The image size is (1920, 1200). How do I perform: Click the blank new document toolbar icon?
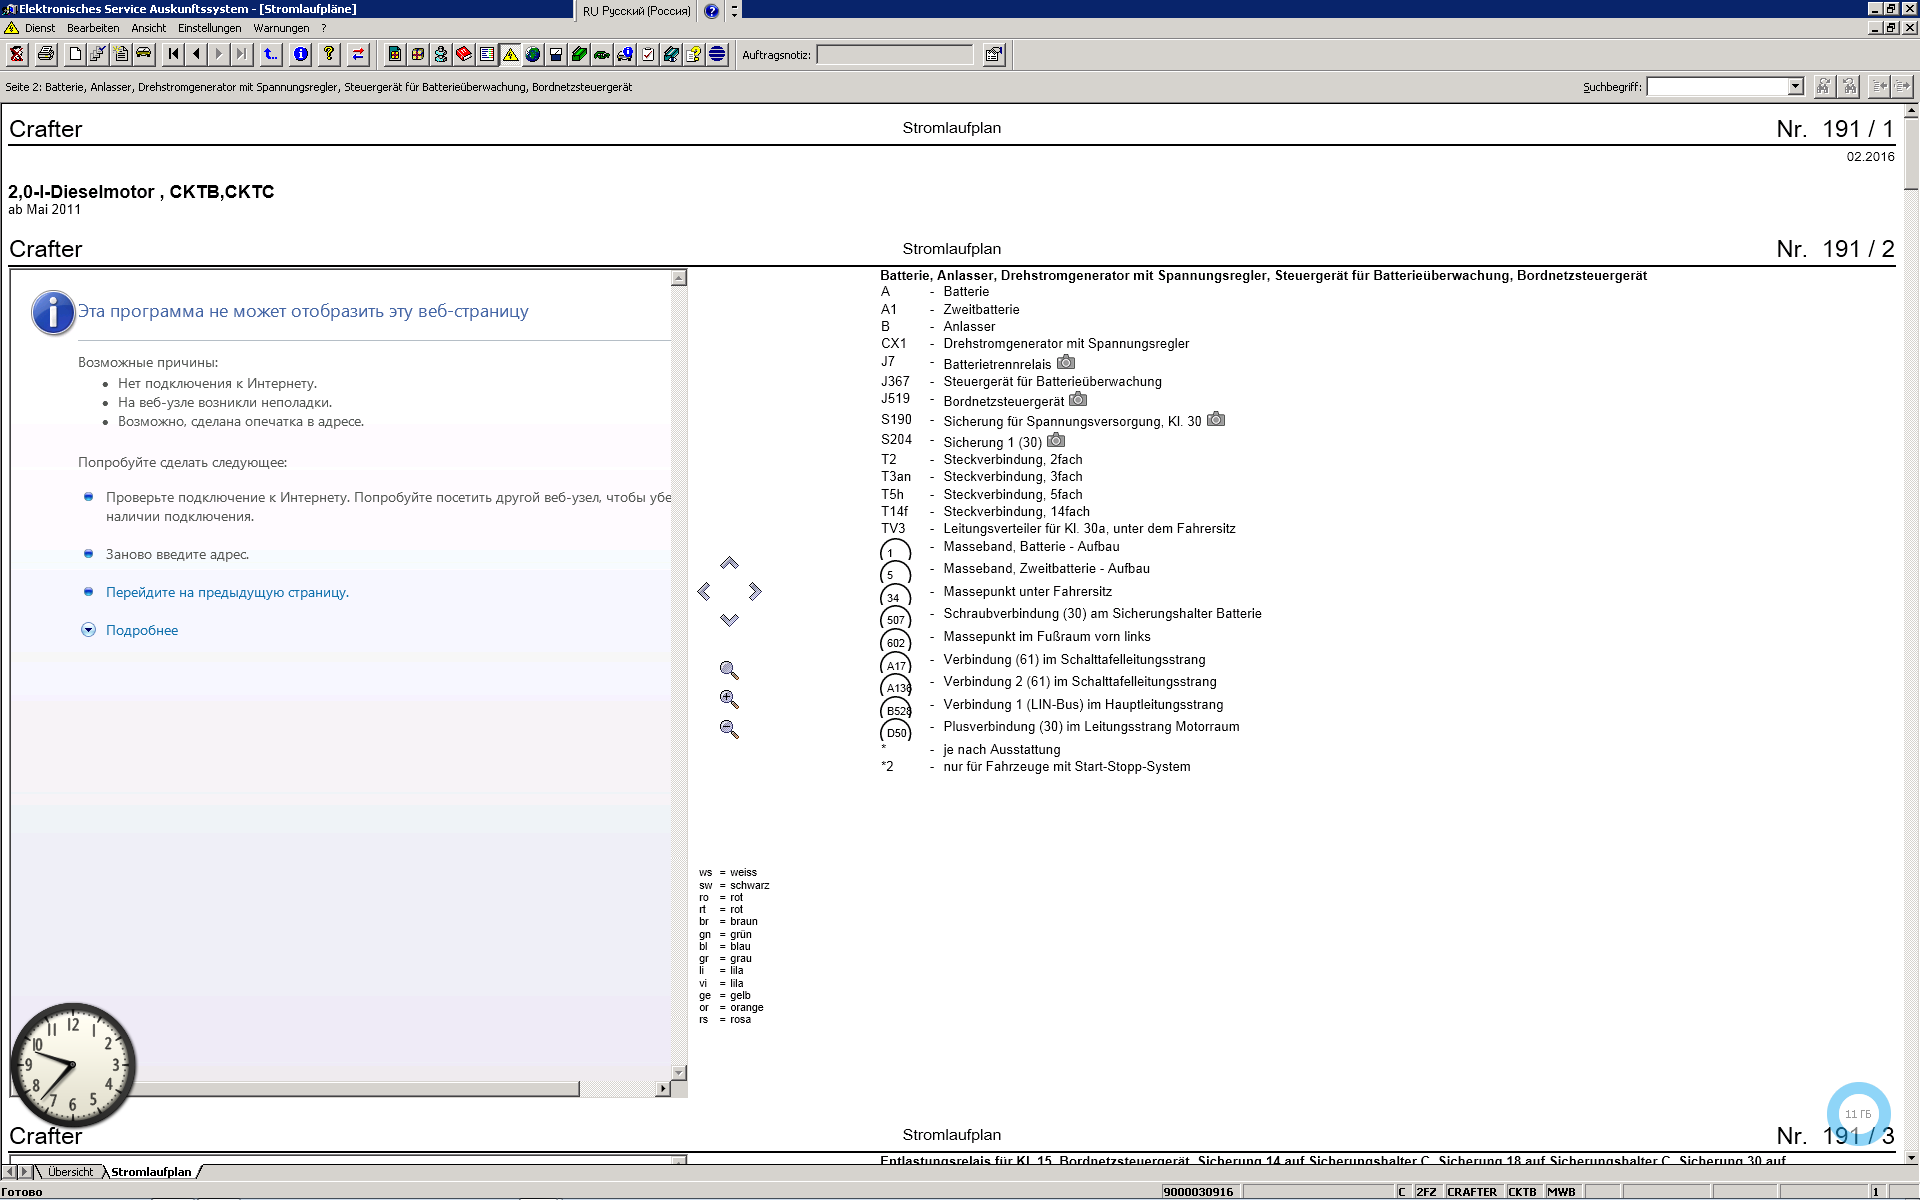pos(75,54)
